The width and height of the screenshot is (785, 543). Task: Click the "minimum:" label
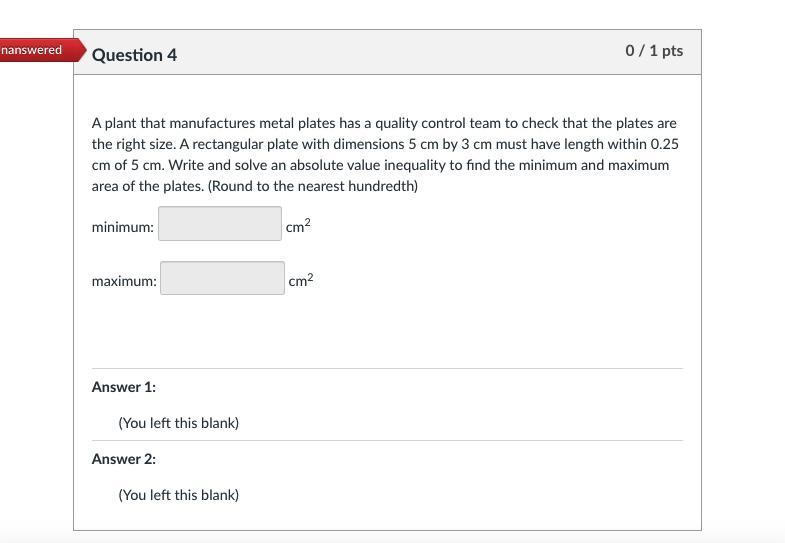(x=123, y=228)
